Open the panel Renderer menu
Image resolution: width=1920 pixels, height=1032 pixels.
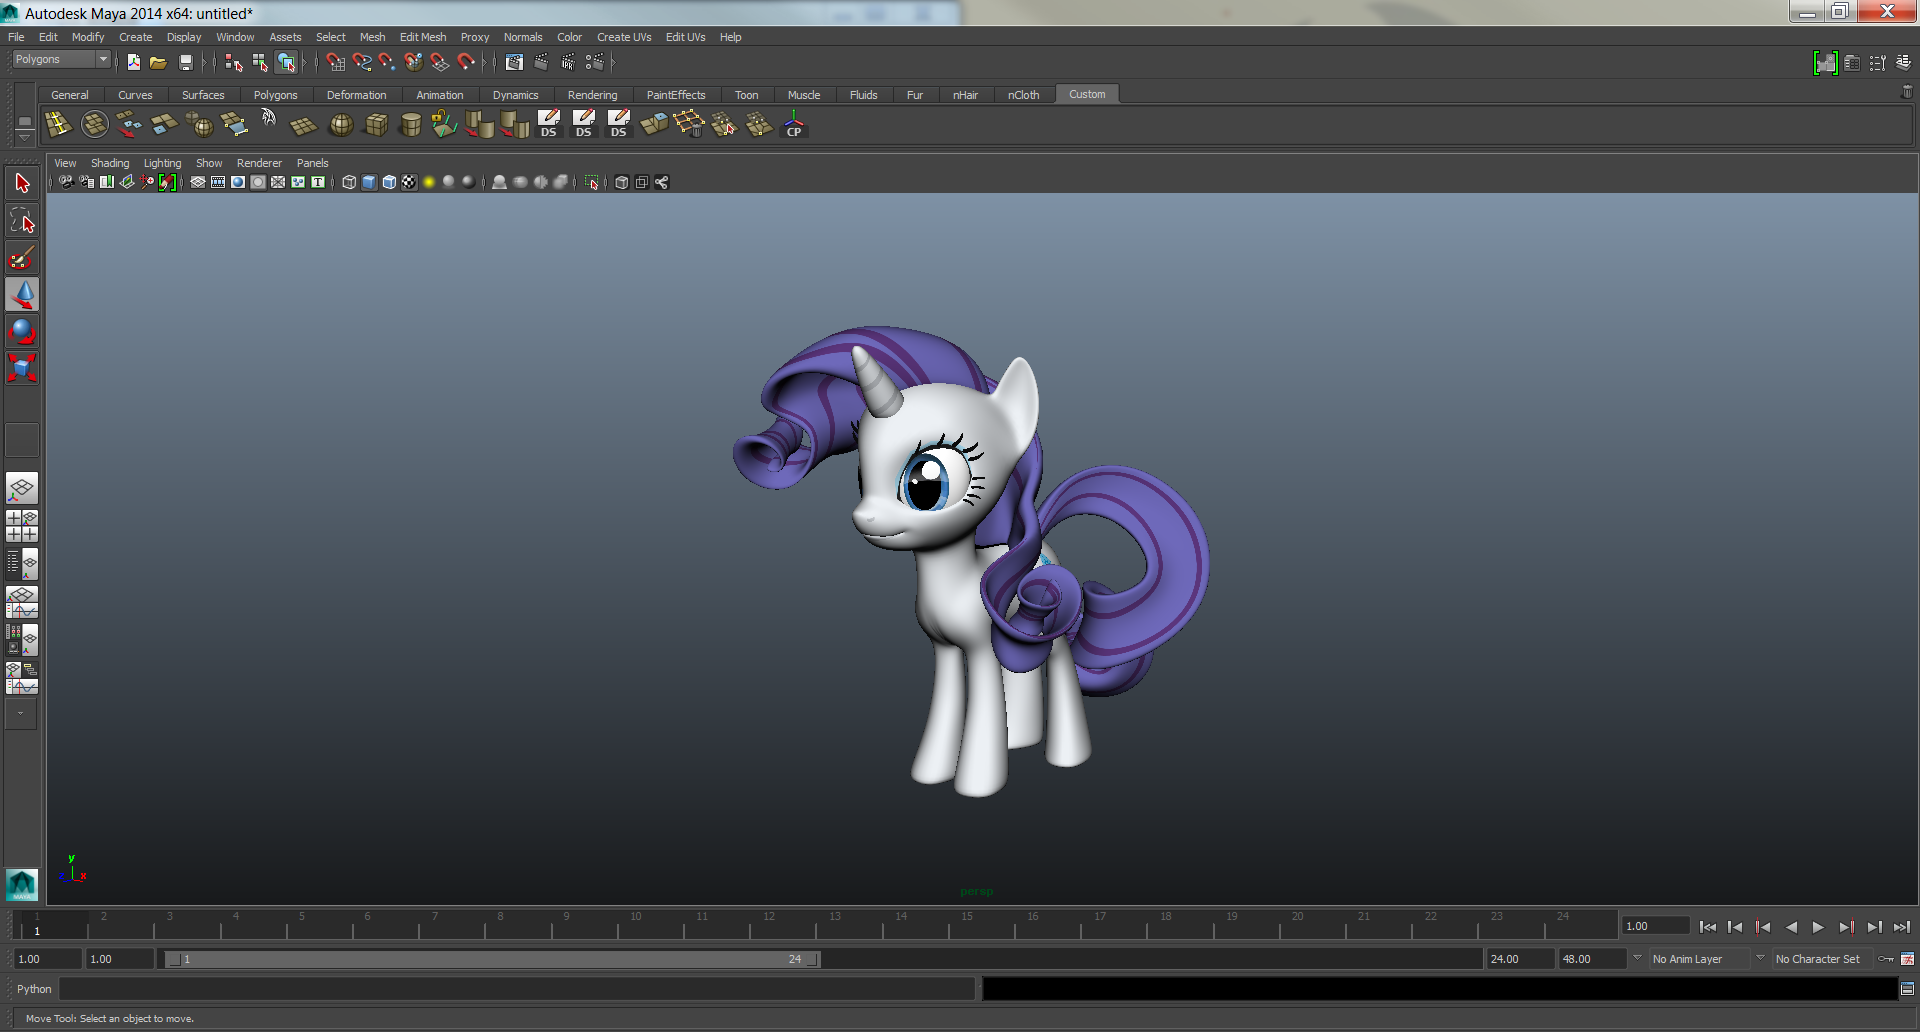click(x=259, y=163)
